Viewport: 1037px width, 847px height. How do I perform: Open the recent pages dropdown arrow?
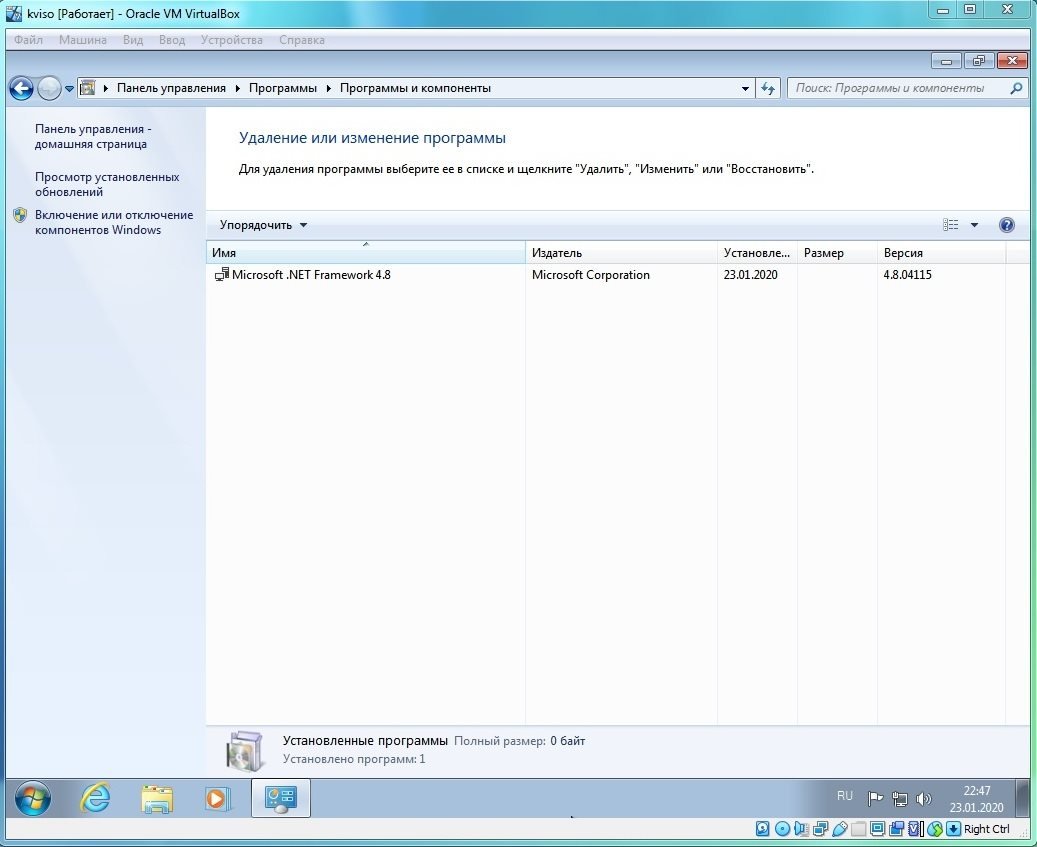(69, 89)
